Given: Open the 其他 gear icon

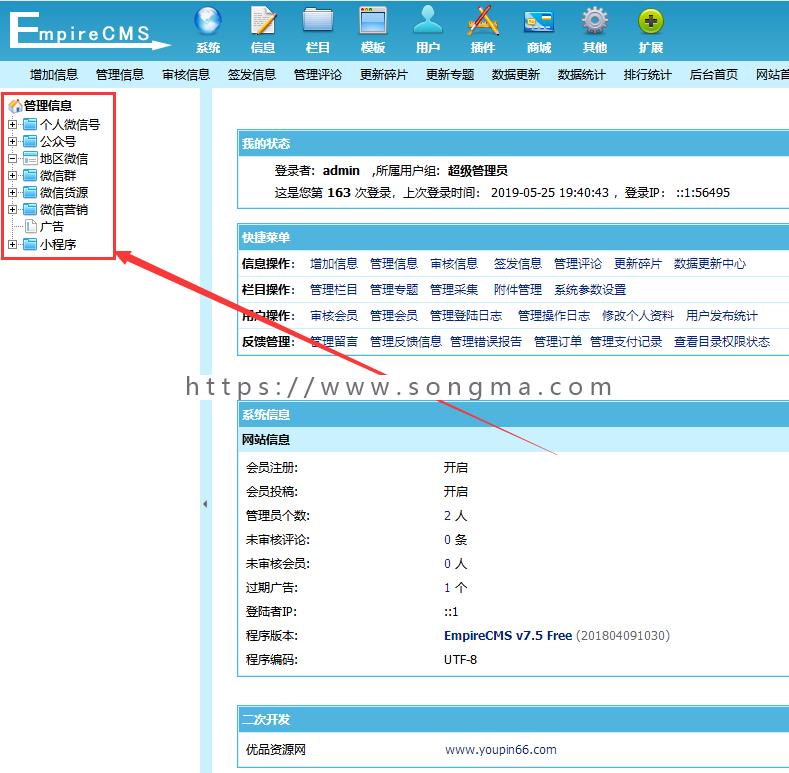Looking at the screenshot, I should coord(595,21).
